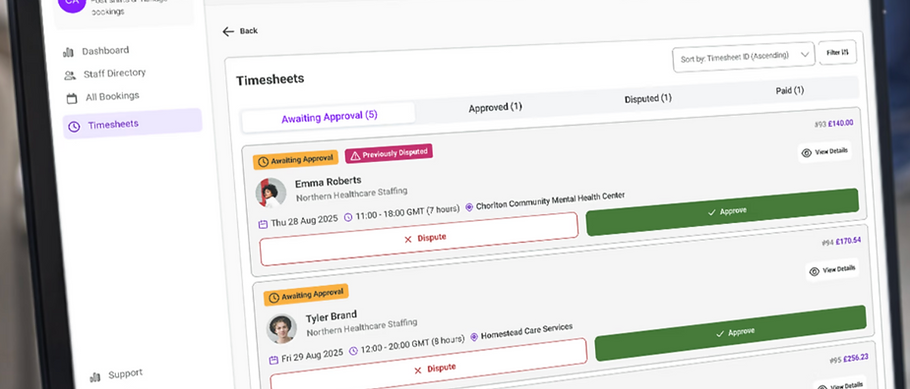Image resolution: width=910 pixels, height=389 pixels.
Task: Click Emma Roberts' Awaiting Approval badge
Action: pyautogui.click(x=295, y=160)
